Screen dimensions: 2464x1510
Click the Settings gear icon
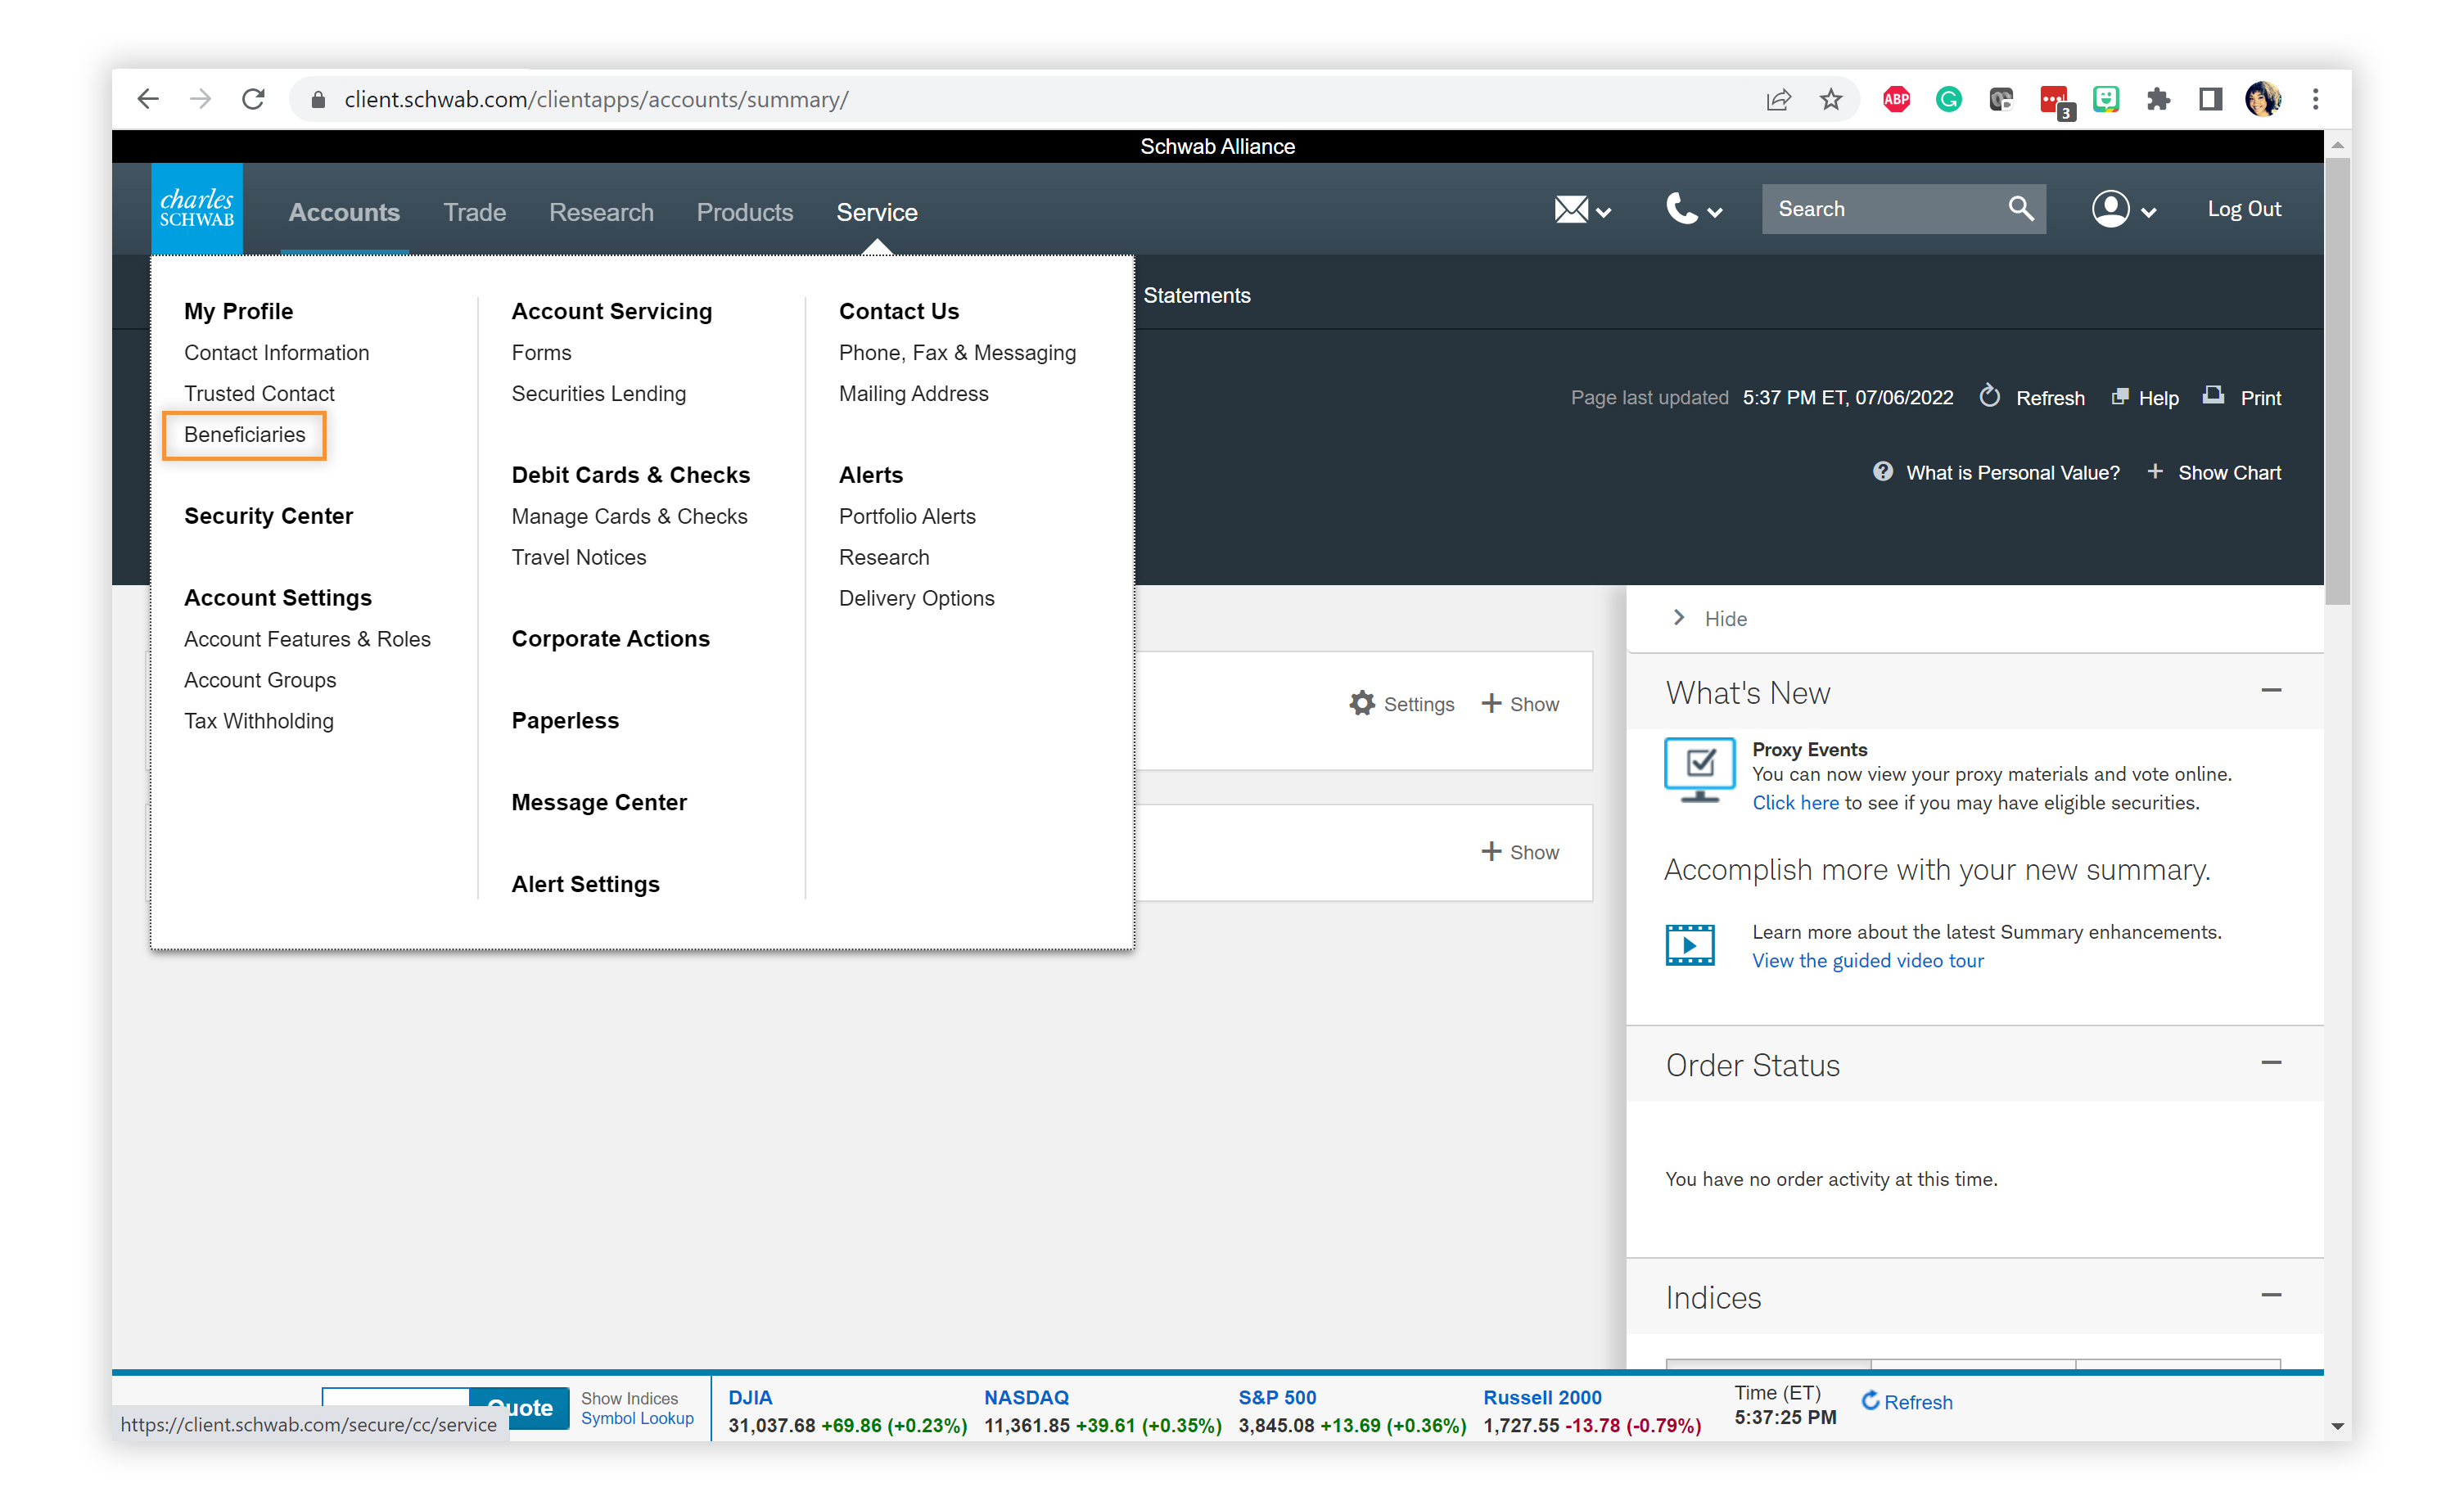pos(1362,703)
